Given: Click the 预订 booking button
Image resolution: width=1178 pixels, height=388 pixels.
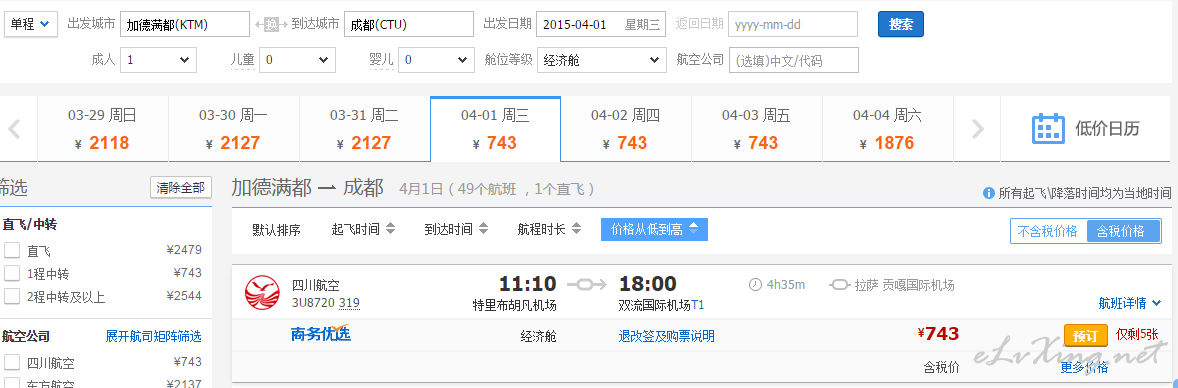Looking at the screenshot, I should 1086,335.
